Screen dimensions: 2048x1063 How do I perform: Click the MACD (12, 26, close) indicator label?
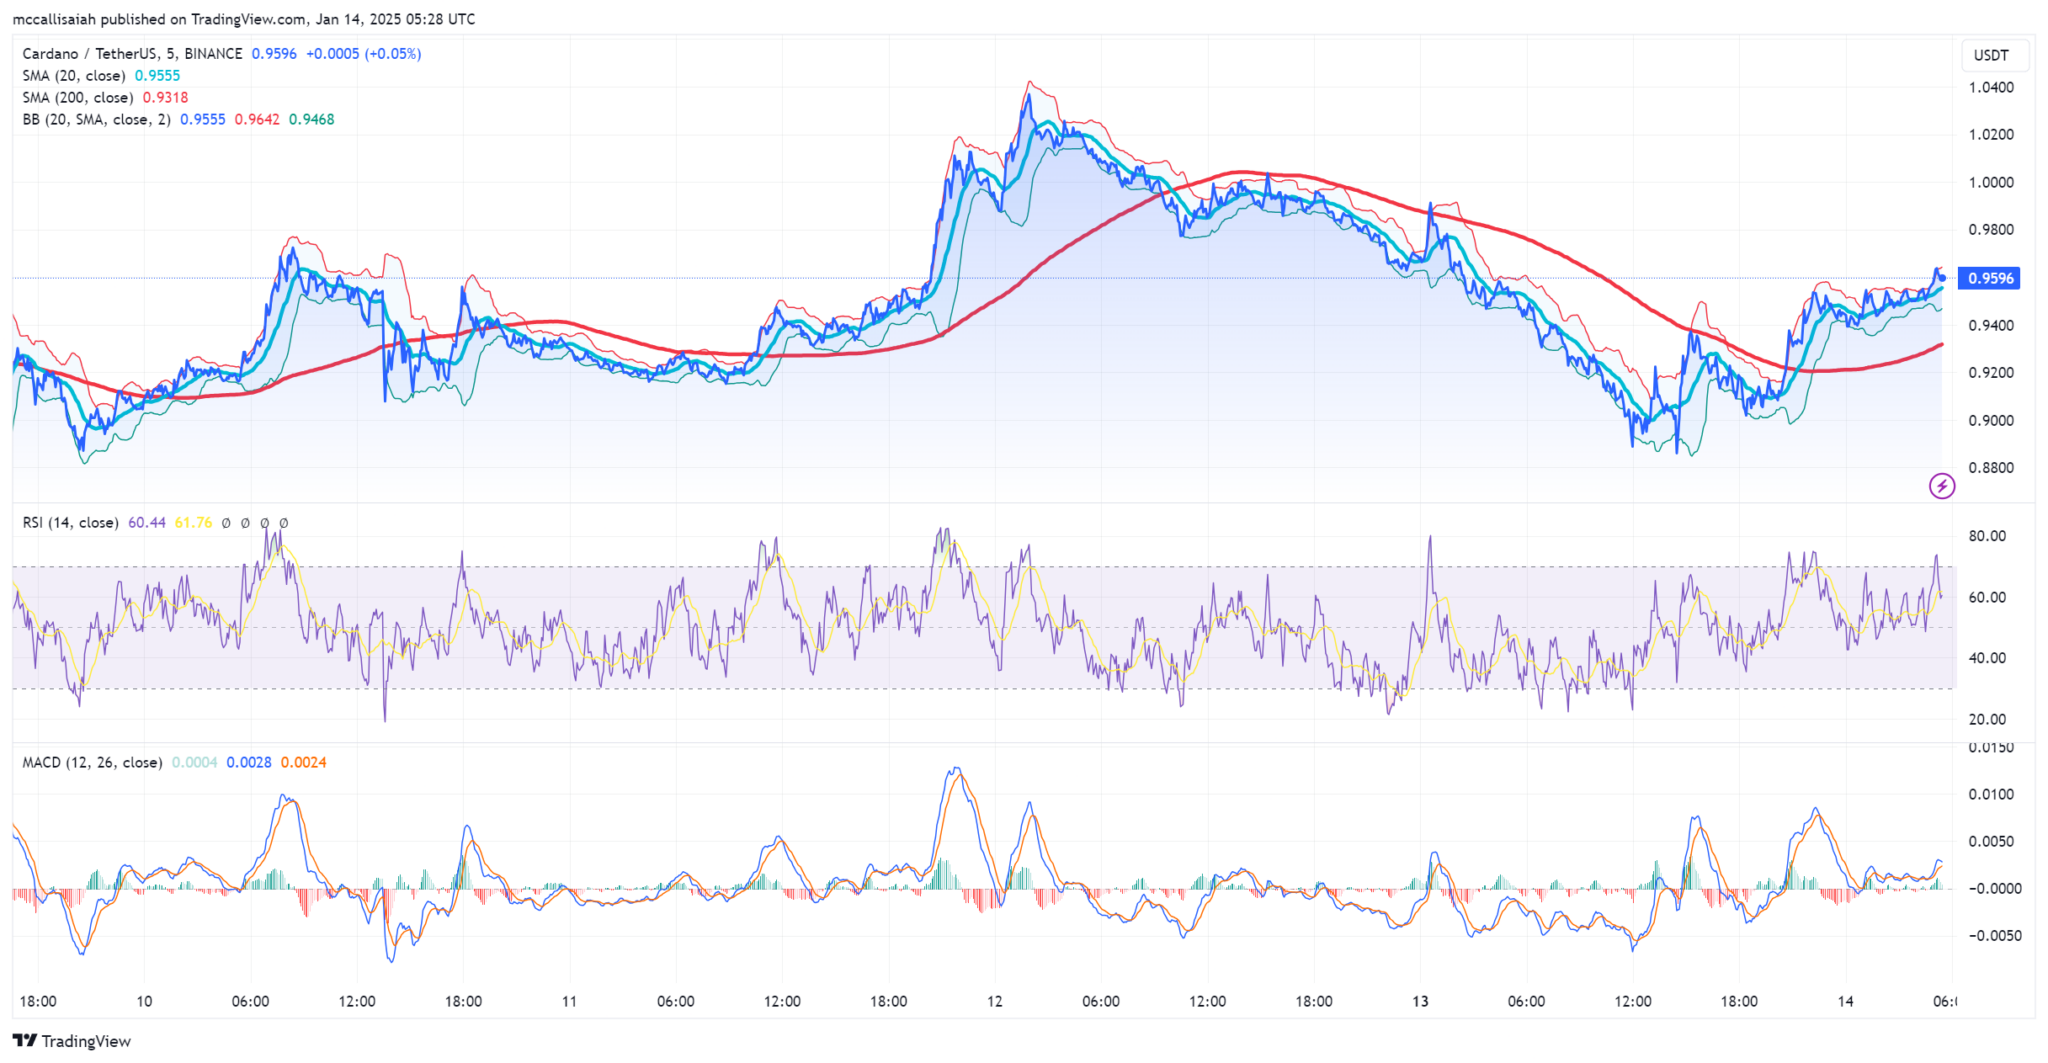[92, 762]
